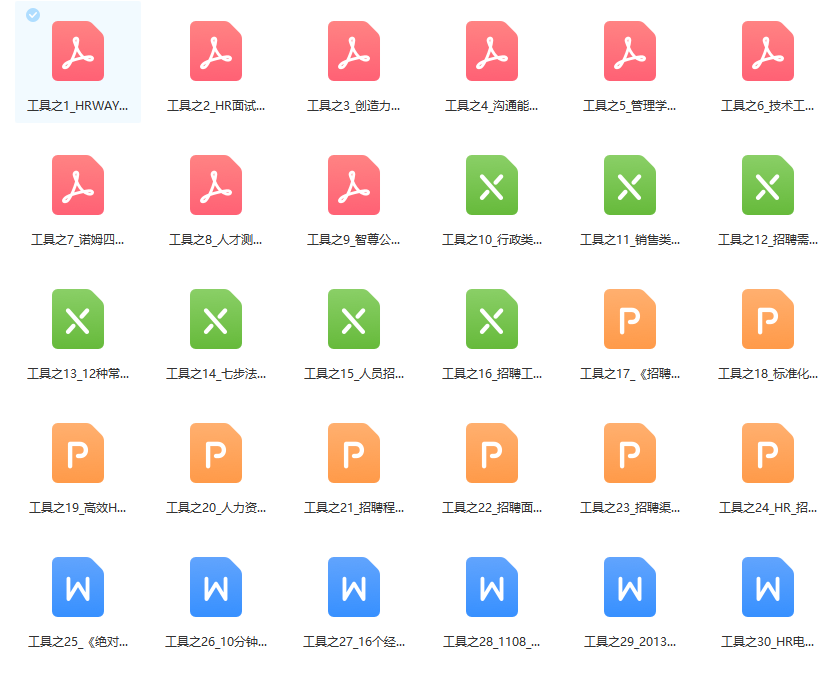This screenshot has width=826, height=675.
Task: Select the 工具之4_沟通能 PDF icon
Action: click(x=492, y=51)
